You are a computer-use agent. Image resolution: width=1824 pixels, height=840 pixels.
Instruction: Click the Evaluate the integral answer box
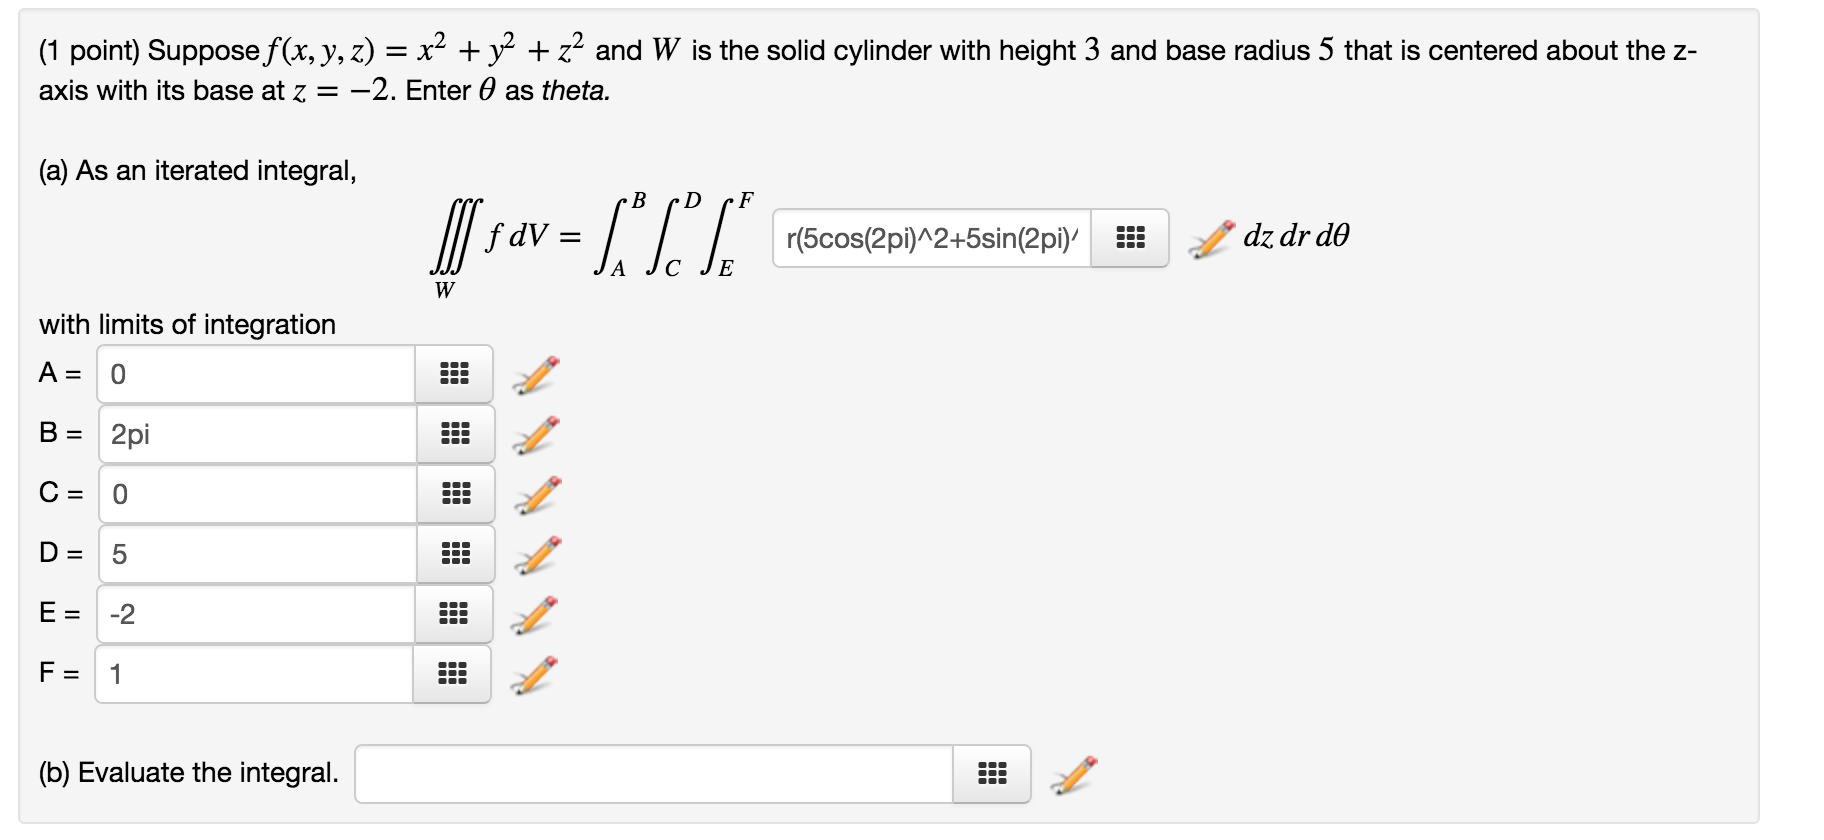click(x=654, y=774)
